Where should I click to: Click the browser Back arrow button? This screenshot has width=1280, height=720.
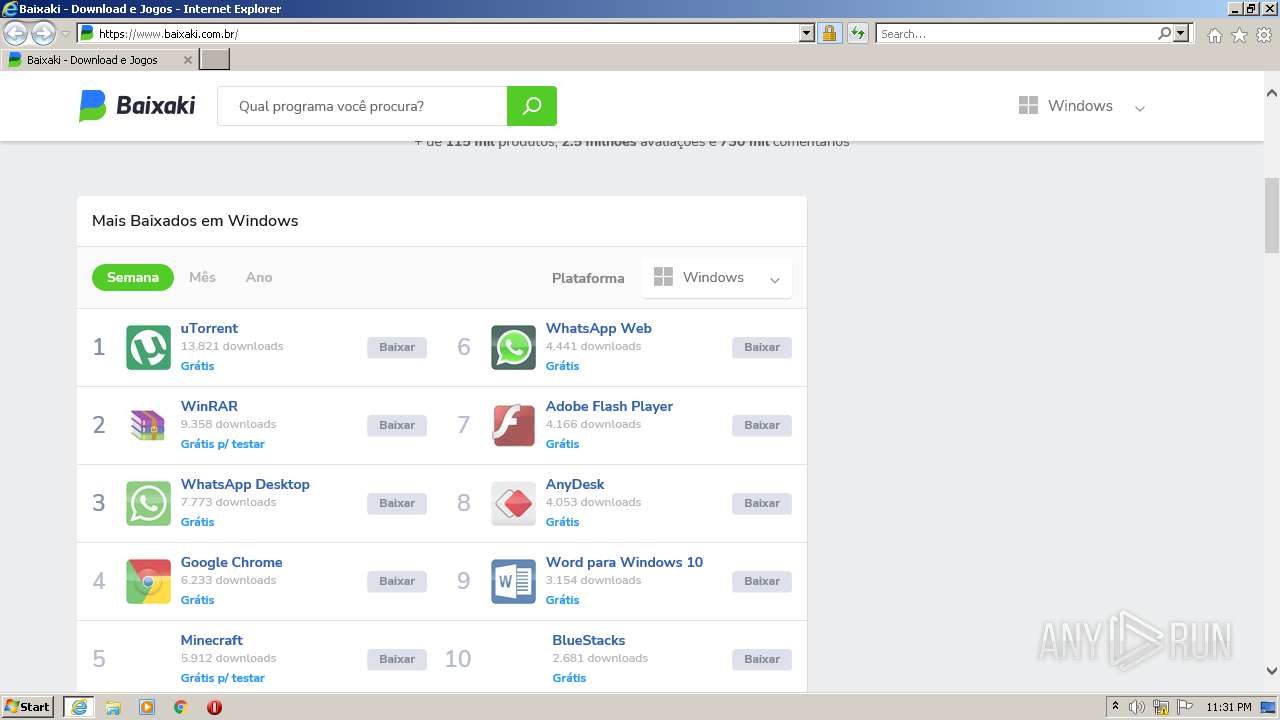15,34
